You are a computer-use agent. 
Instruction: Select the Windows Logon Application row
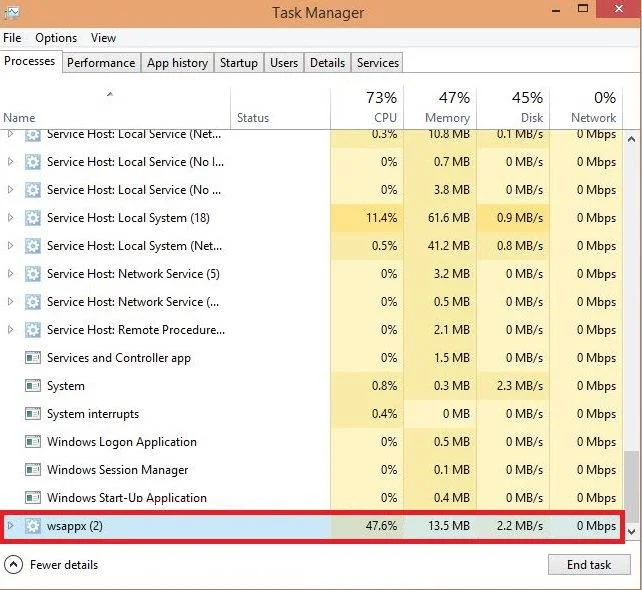311,442
